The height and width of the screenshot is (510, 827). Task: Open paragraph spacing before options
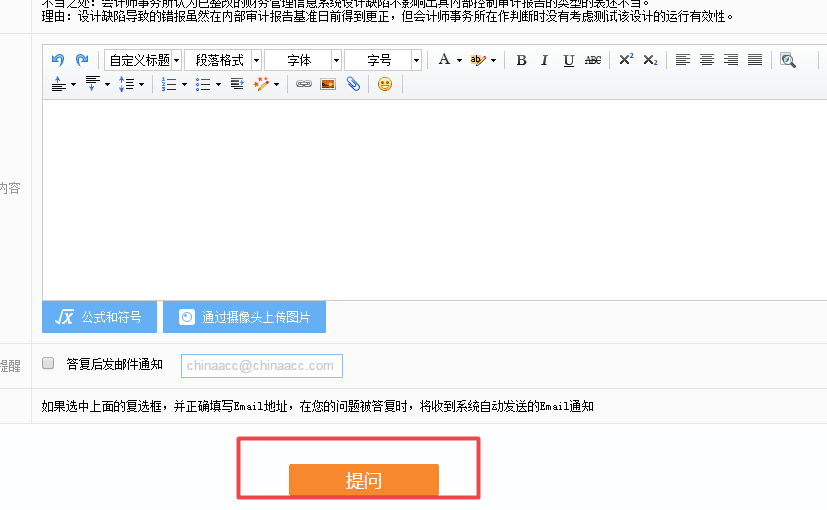[x=63, y=84]
